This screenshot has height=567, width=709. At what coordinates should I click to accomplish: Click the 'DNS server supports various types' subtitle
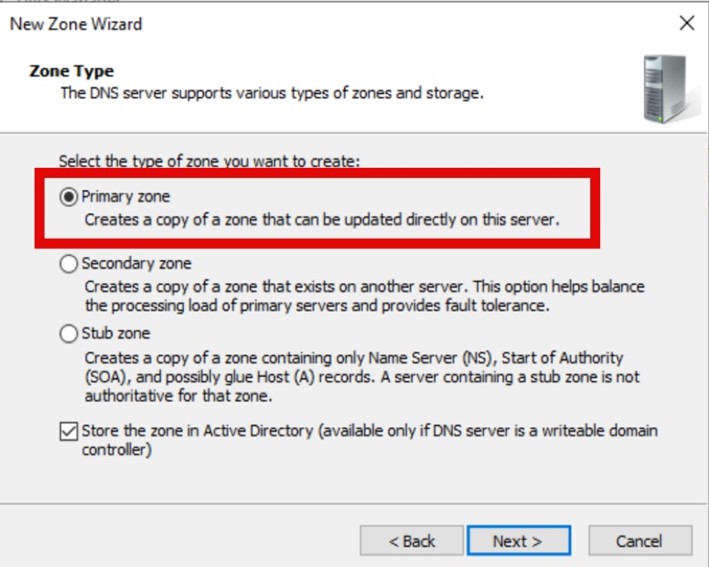click(x=272, y=93)
